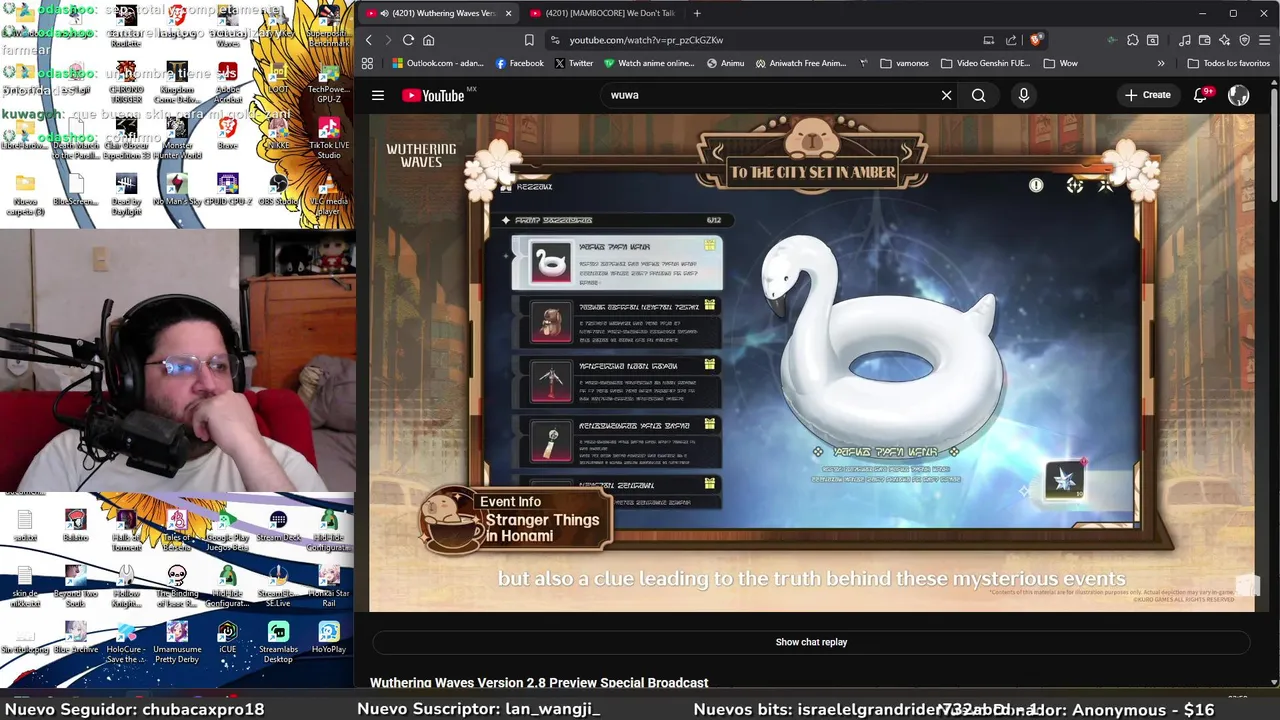
Task: Reload the page in the browser
Action: pos(408,40)
